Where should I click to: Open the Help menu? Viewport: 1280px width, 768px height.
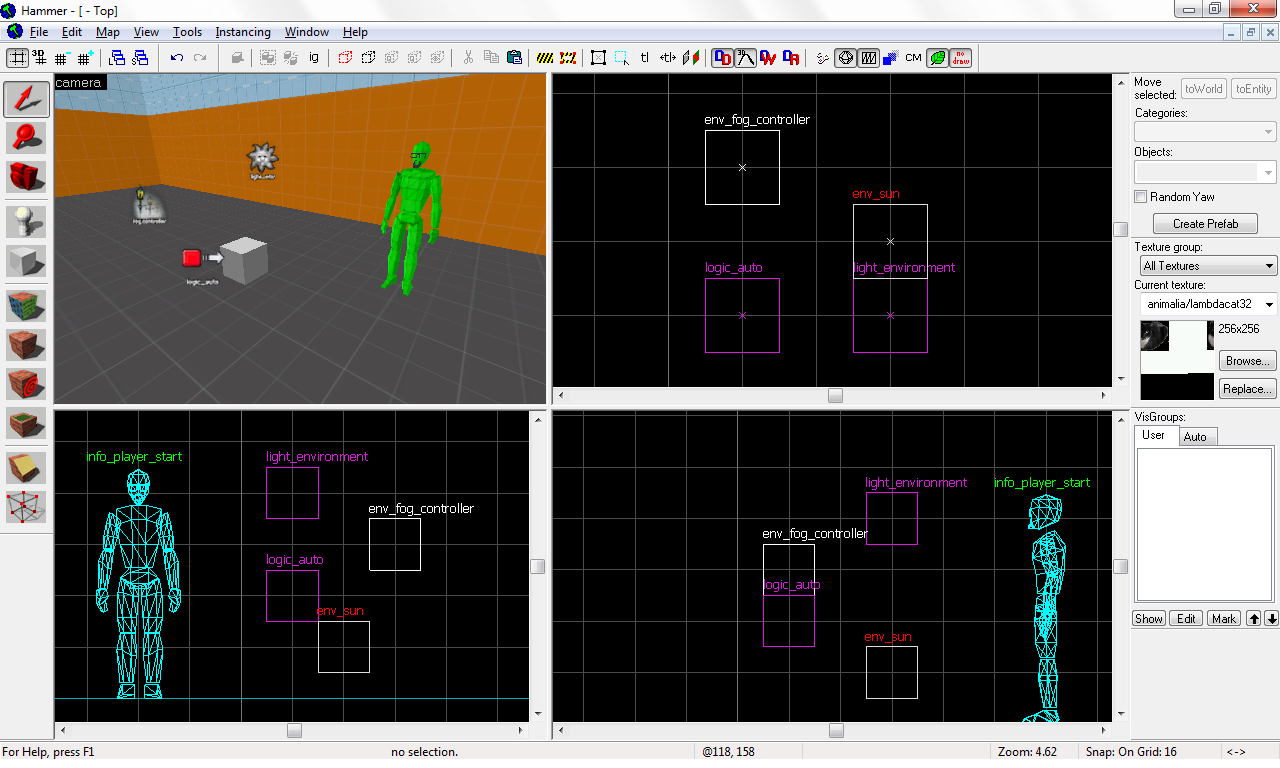coord(355,32)
